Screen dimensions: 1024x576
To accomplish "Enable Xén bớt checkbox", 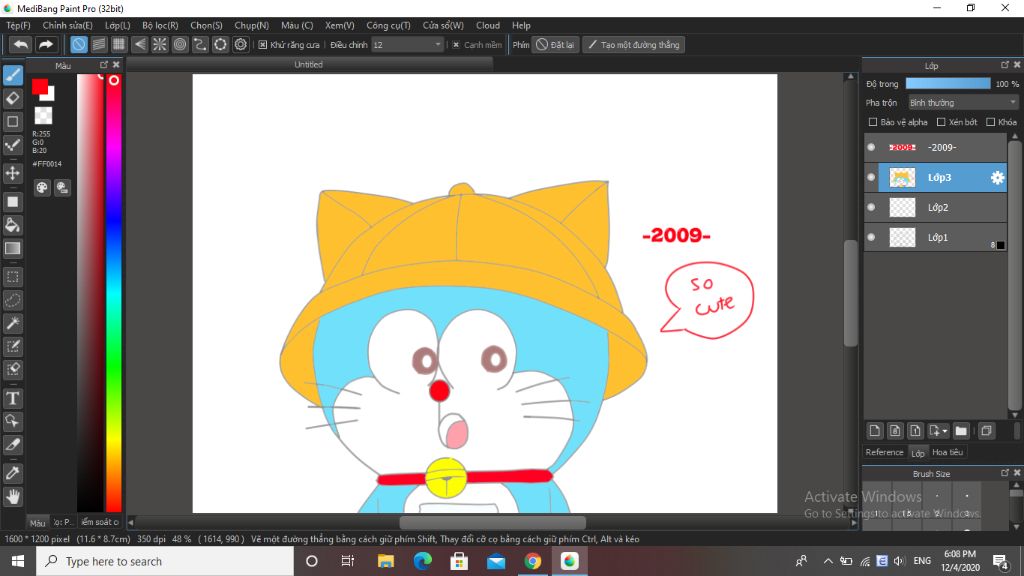I will (x=941, y=122).
